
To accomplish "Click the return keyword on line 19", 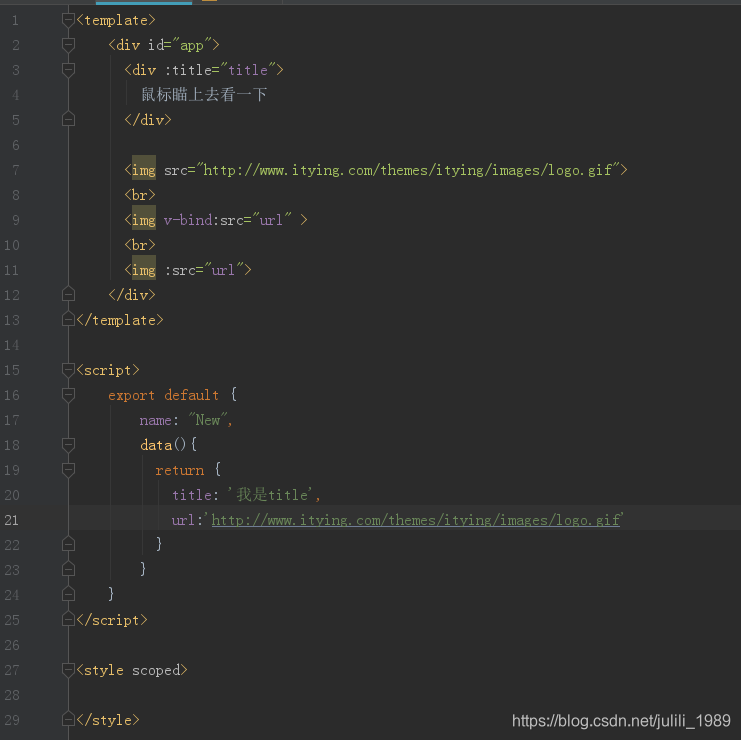I will 180,470.
